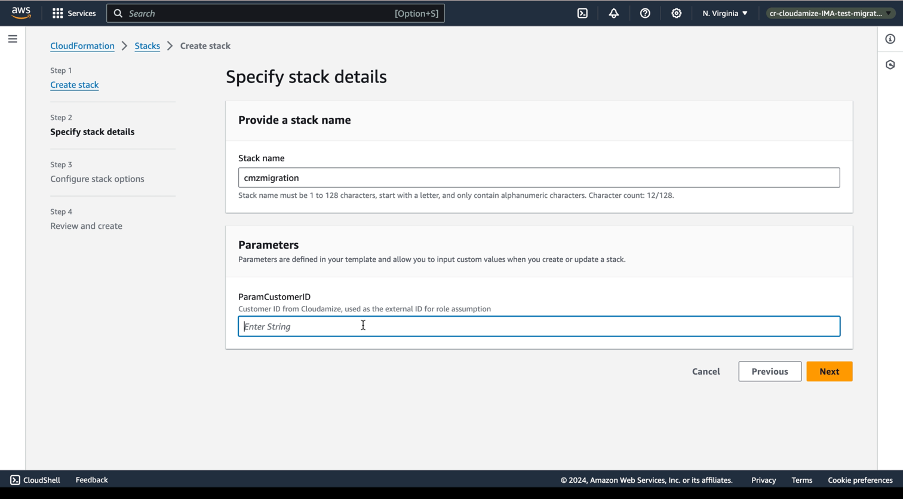The image size is (904, 500).
Task: Click the Previous button
Action: 769,371
